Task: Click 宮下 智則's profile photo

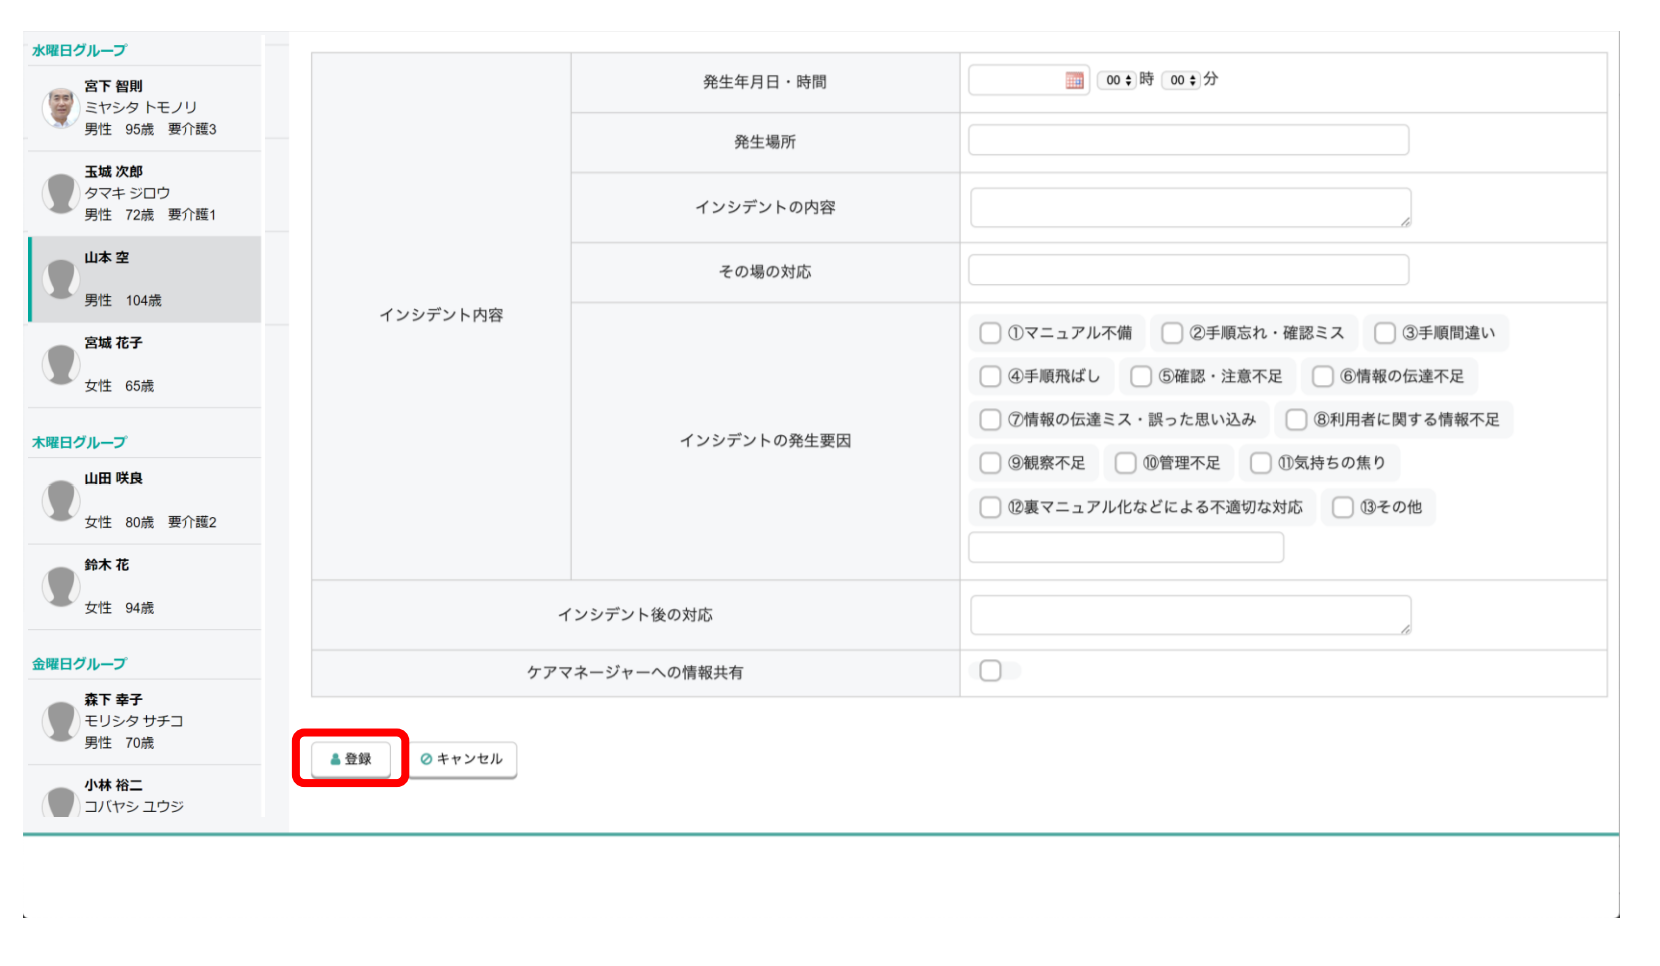Action: tap(61, 107)
